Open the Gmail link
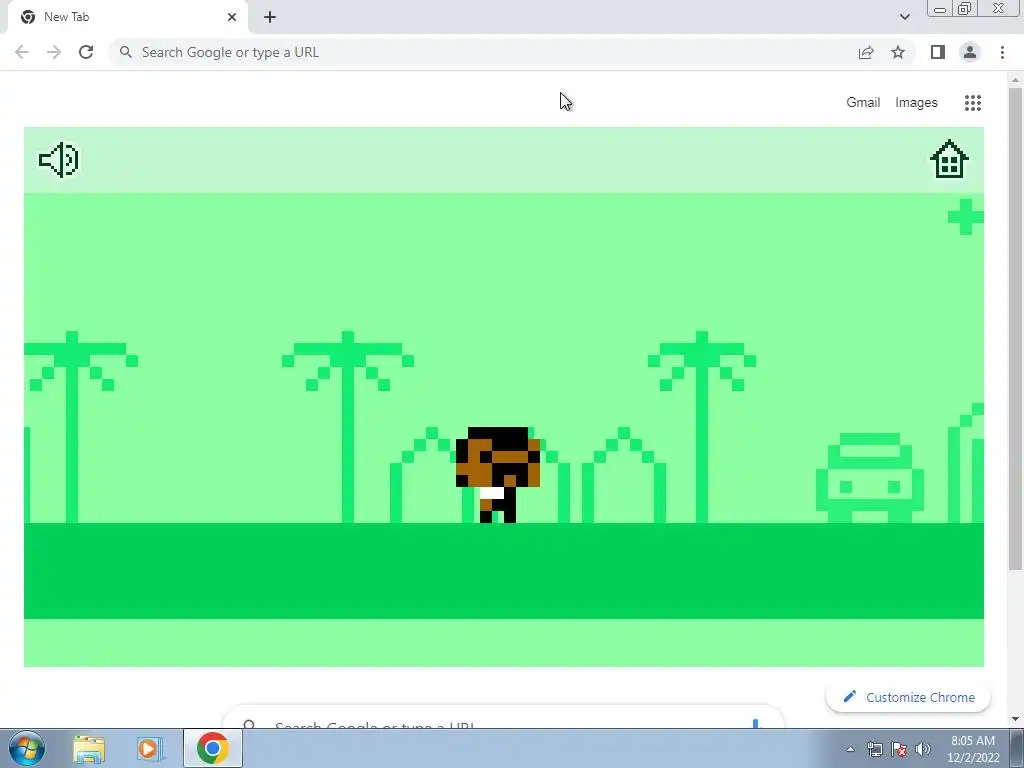1024x768 pixels. 863,103
